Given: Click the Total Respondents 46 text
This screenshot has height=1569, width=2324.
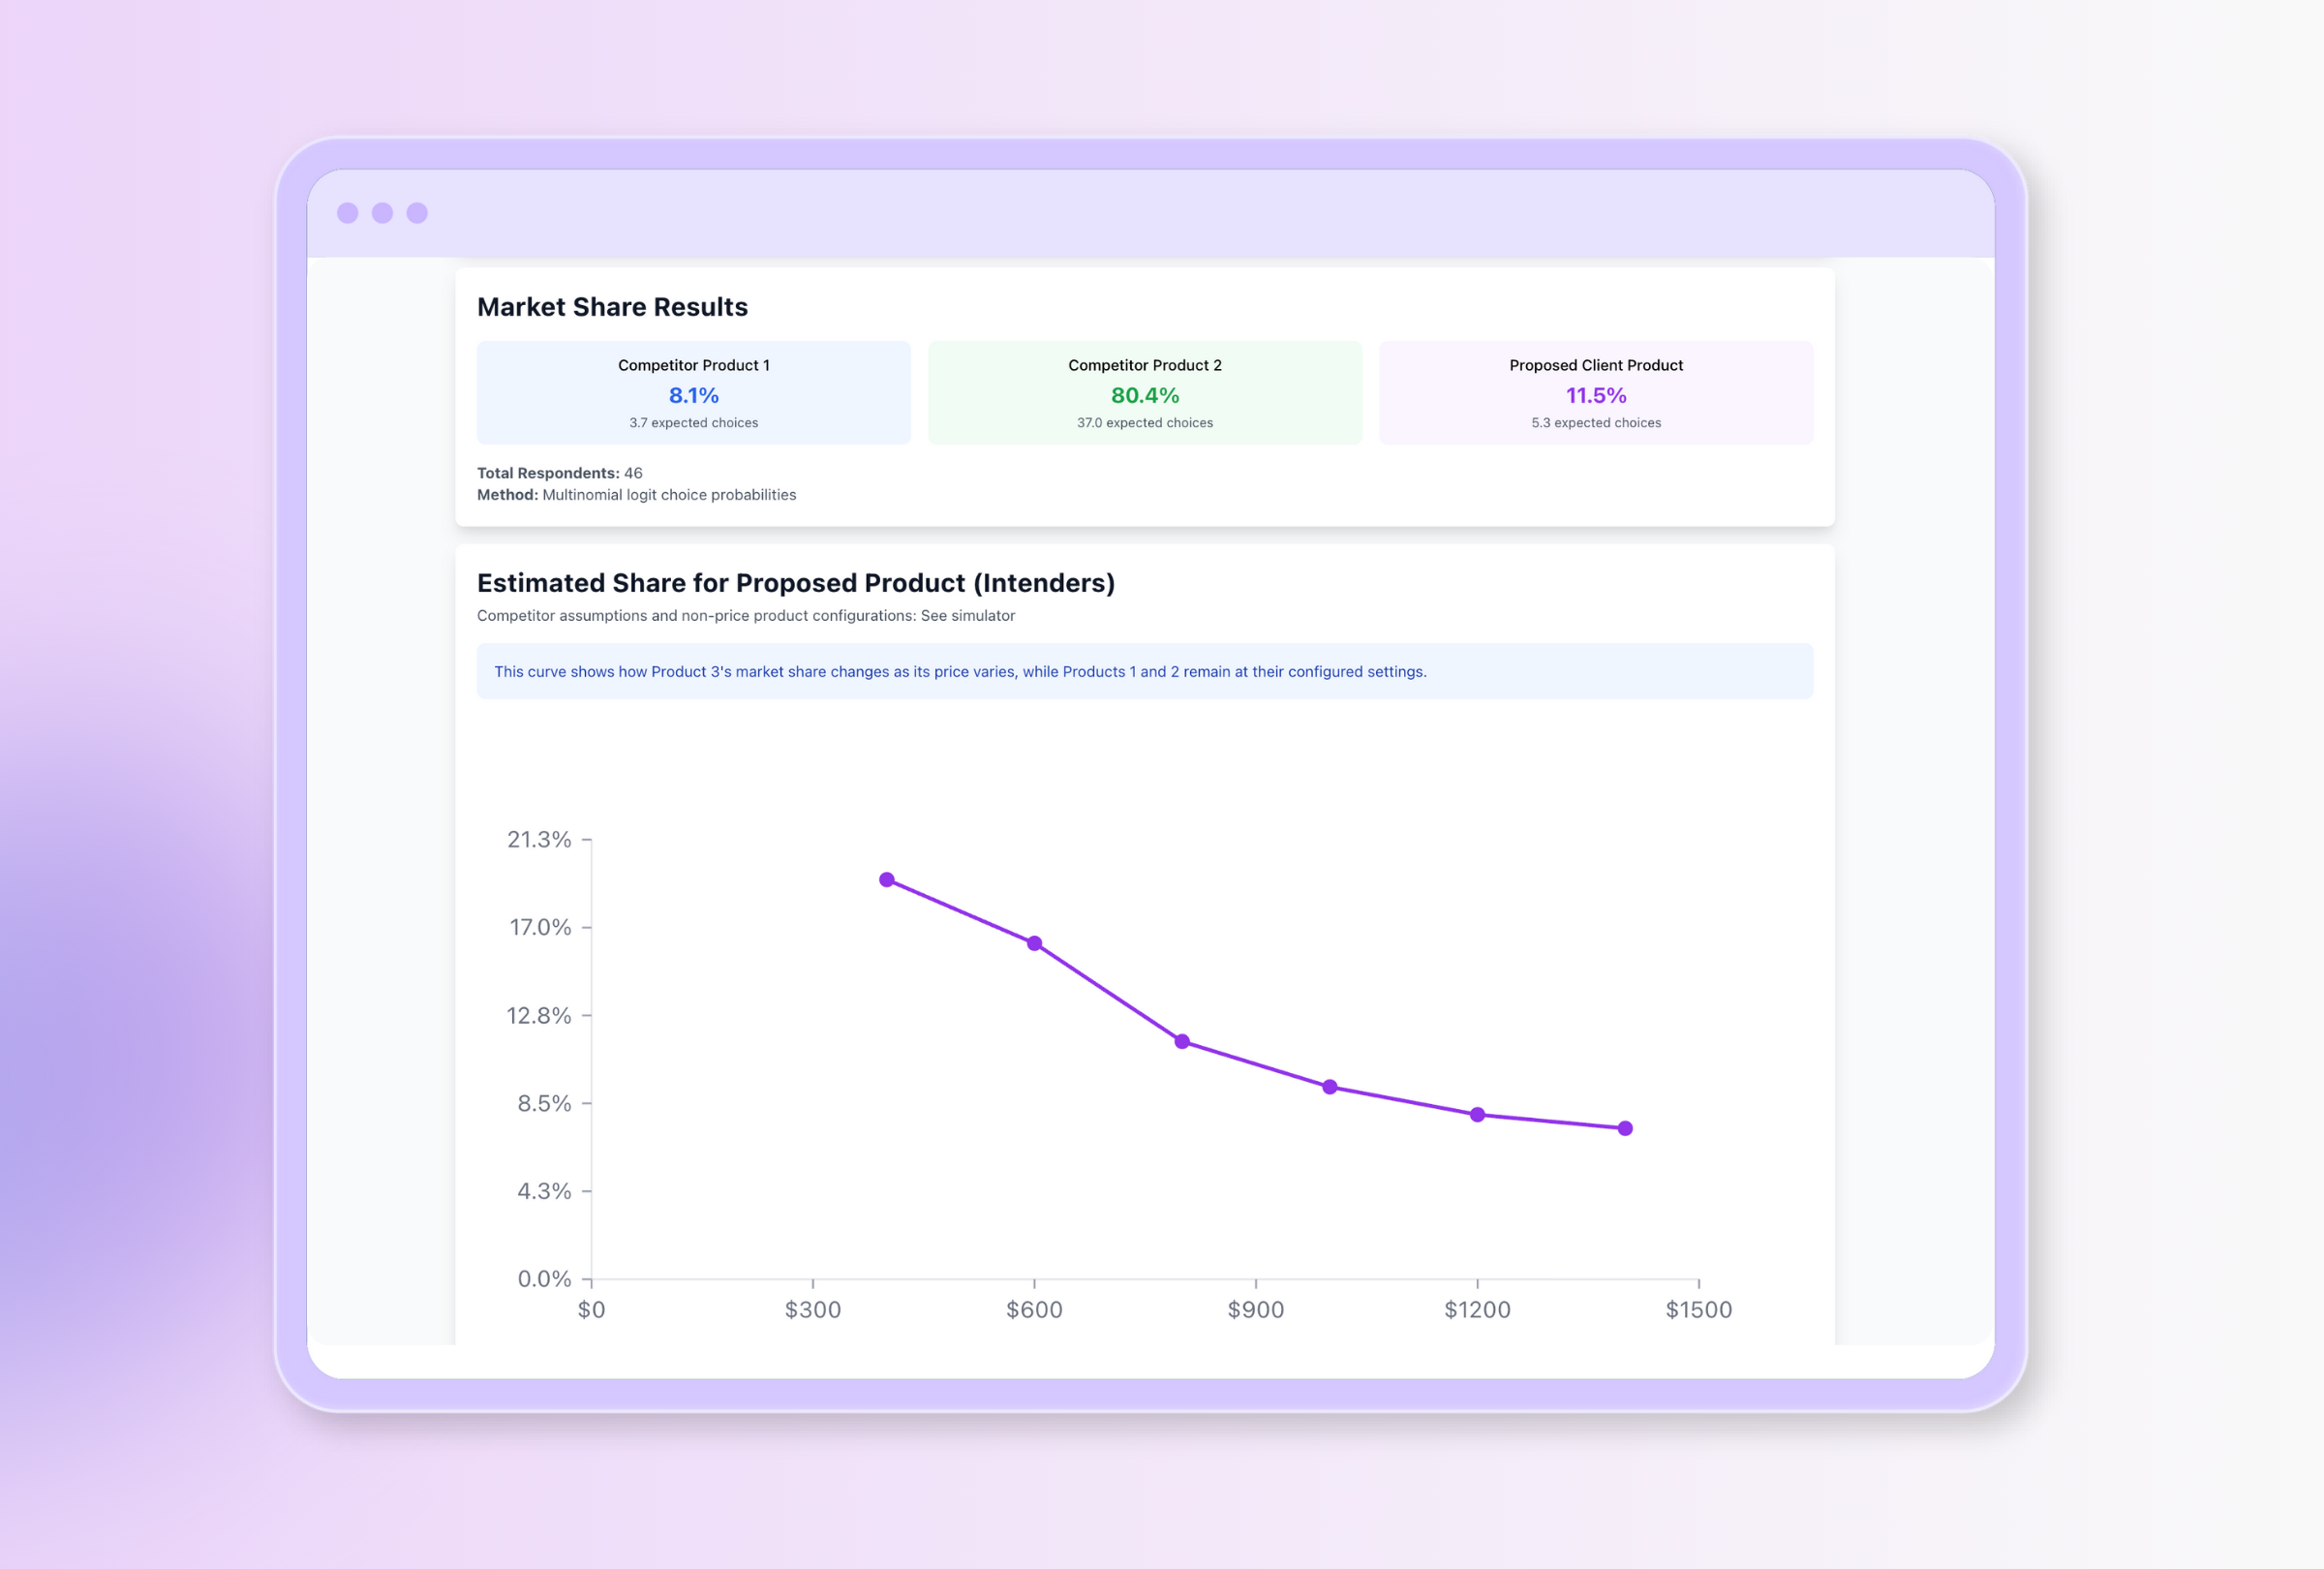Looking at the screenshot, I should pyautogui.click(x=560, y=473).
